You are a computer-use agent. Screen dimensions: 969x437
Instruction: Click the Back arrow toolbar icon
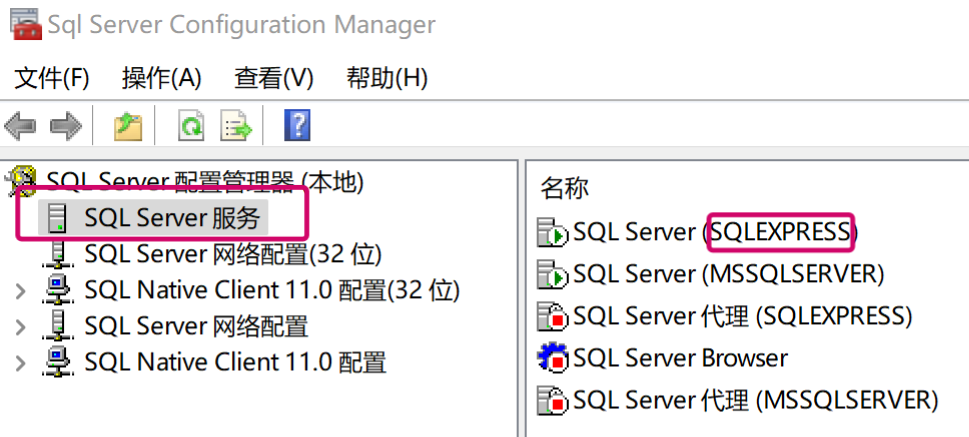point(20,125)
